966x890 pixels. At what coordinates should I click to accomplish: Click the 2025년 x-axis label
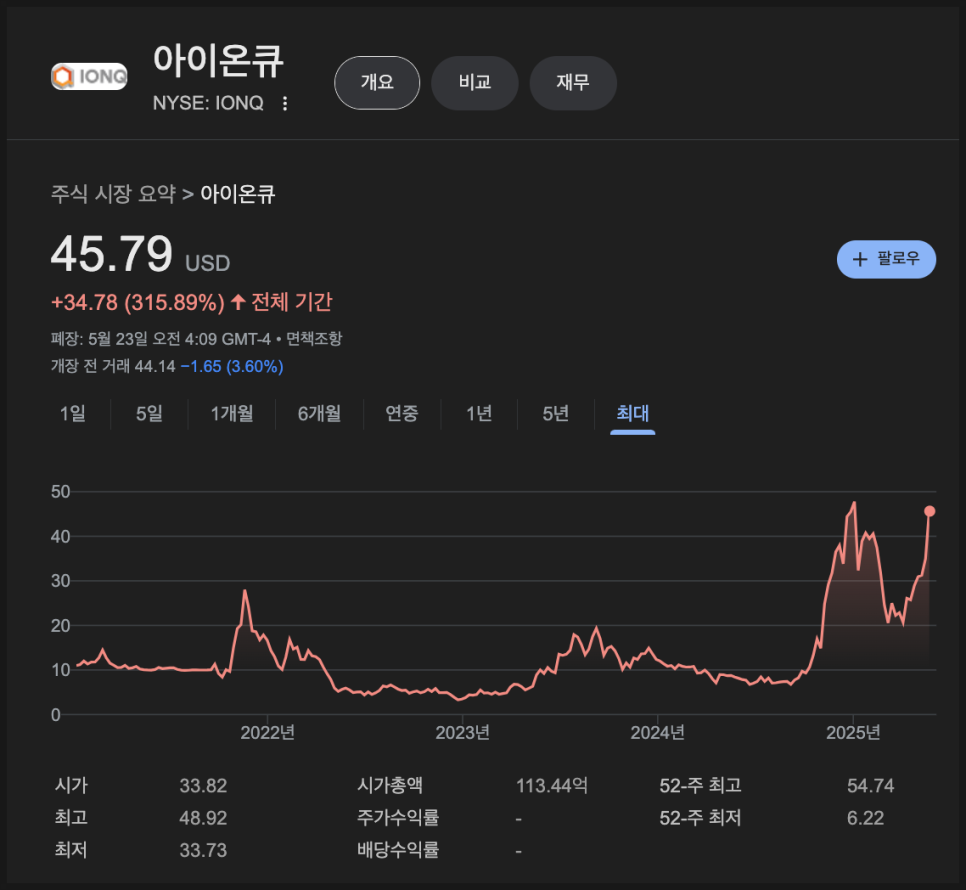click(x=853, y=733)
